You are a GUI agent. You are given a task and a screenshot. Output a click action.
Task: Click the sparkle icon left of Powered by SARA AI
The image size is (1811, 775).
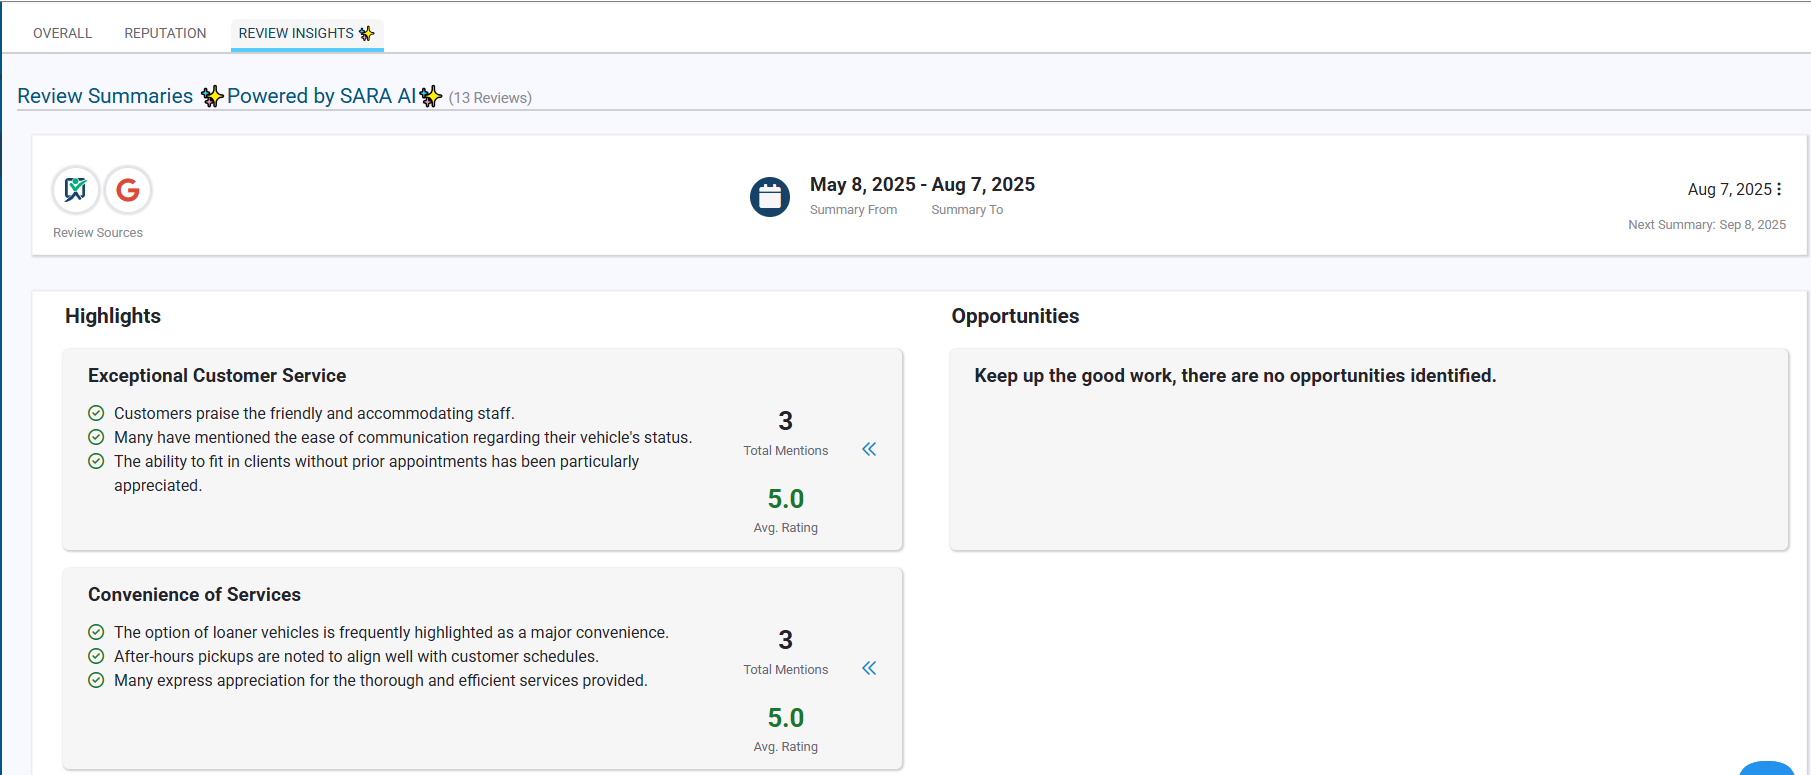point(211,96)
